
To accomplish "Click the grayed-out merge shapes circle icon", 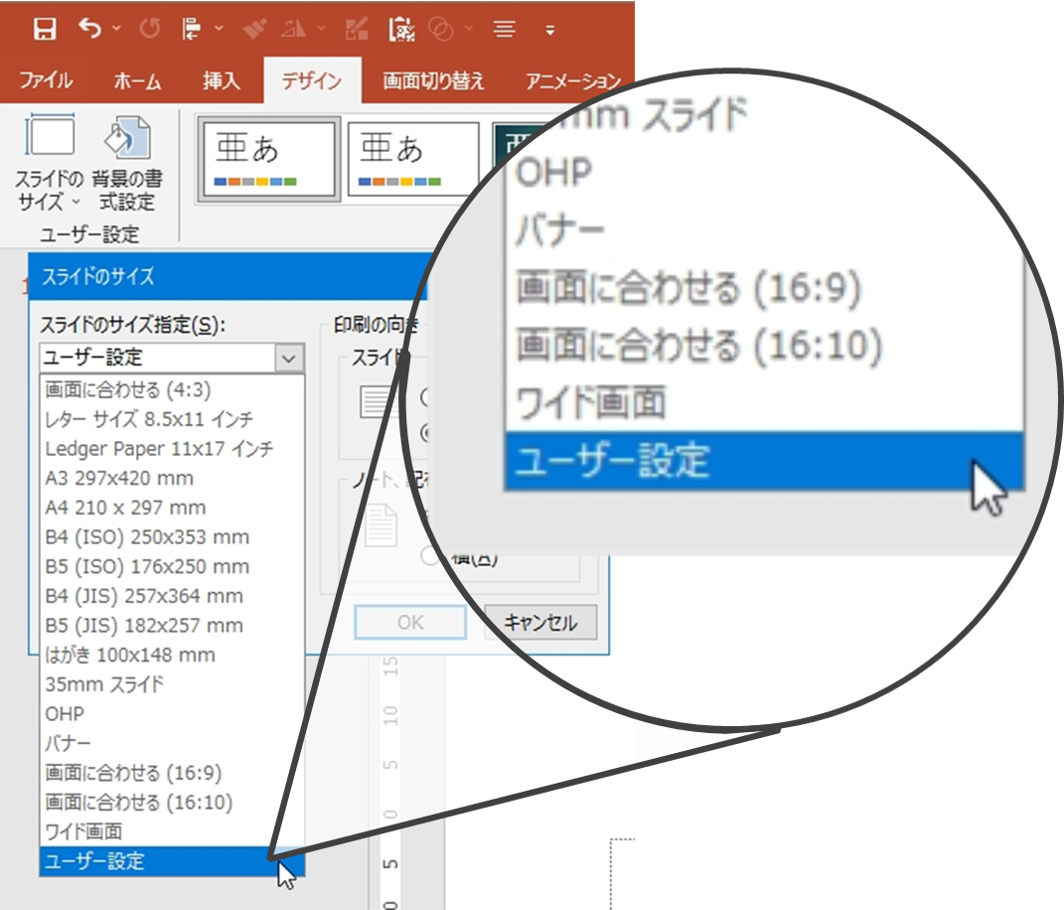I will pos(442,29).
